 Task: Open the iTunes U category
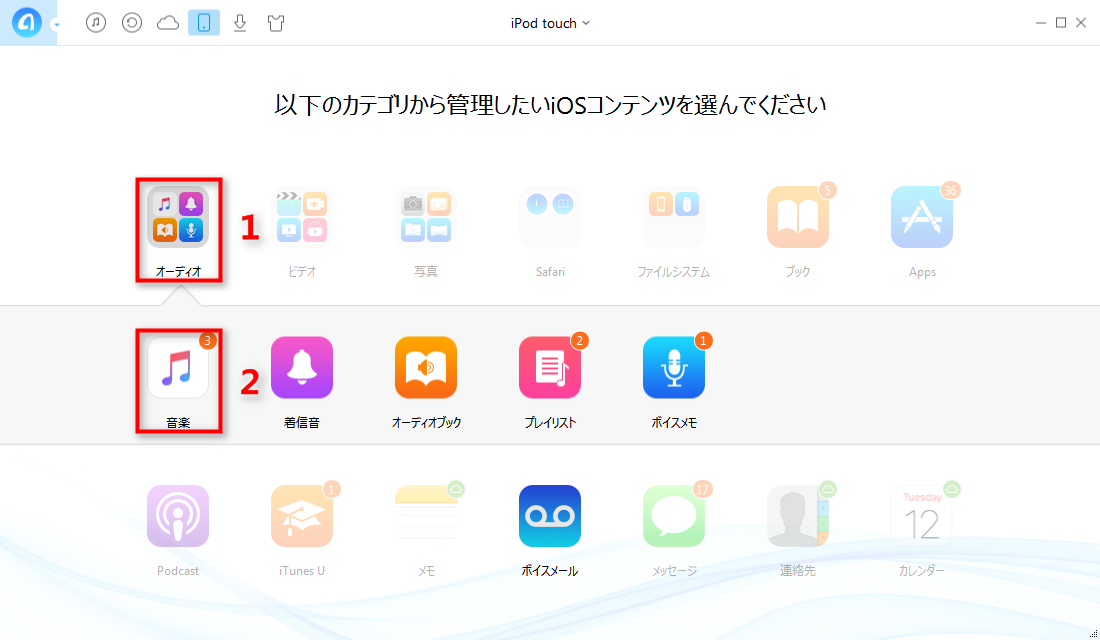coord(302,516)
